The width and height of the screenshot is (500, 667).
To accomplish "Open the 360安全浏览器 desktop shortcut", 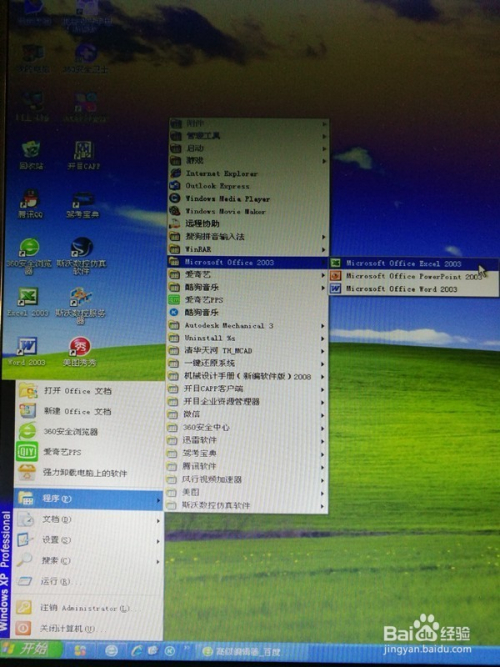I will click(29, 255).
